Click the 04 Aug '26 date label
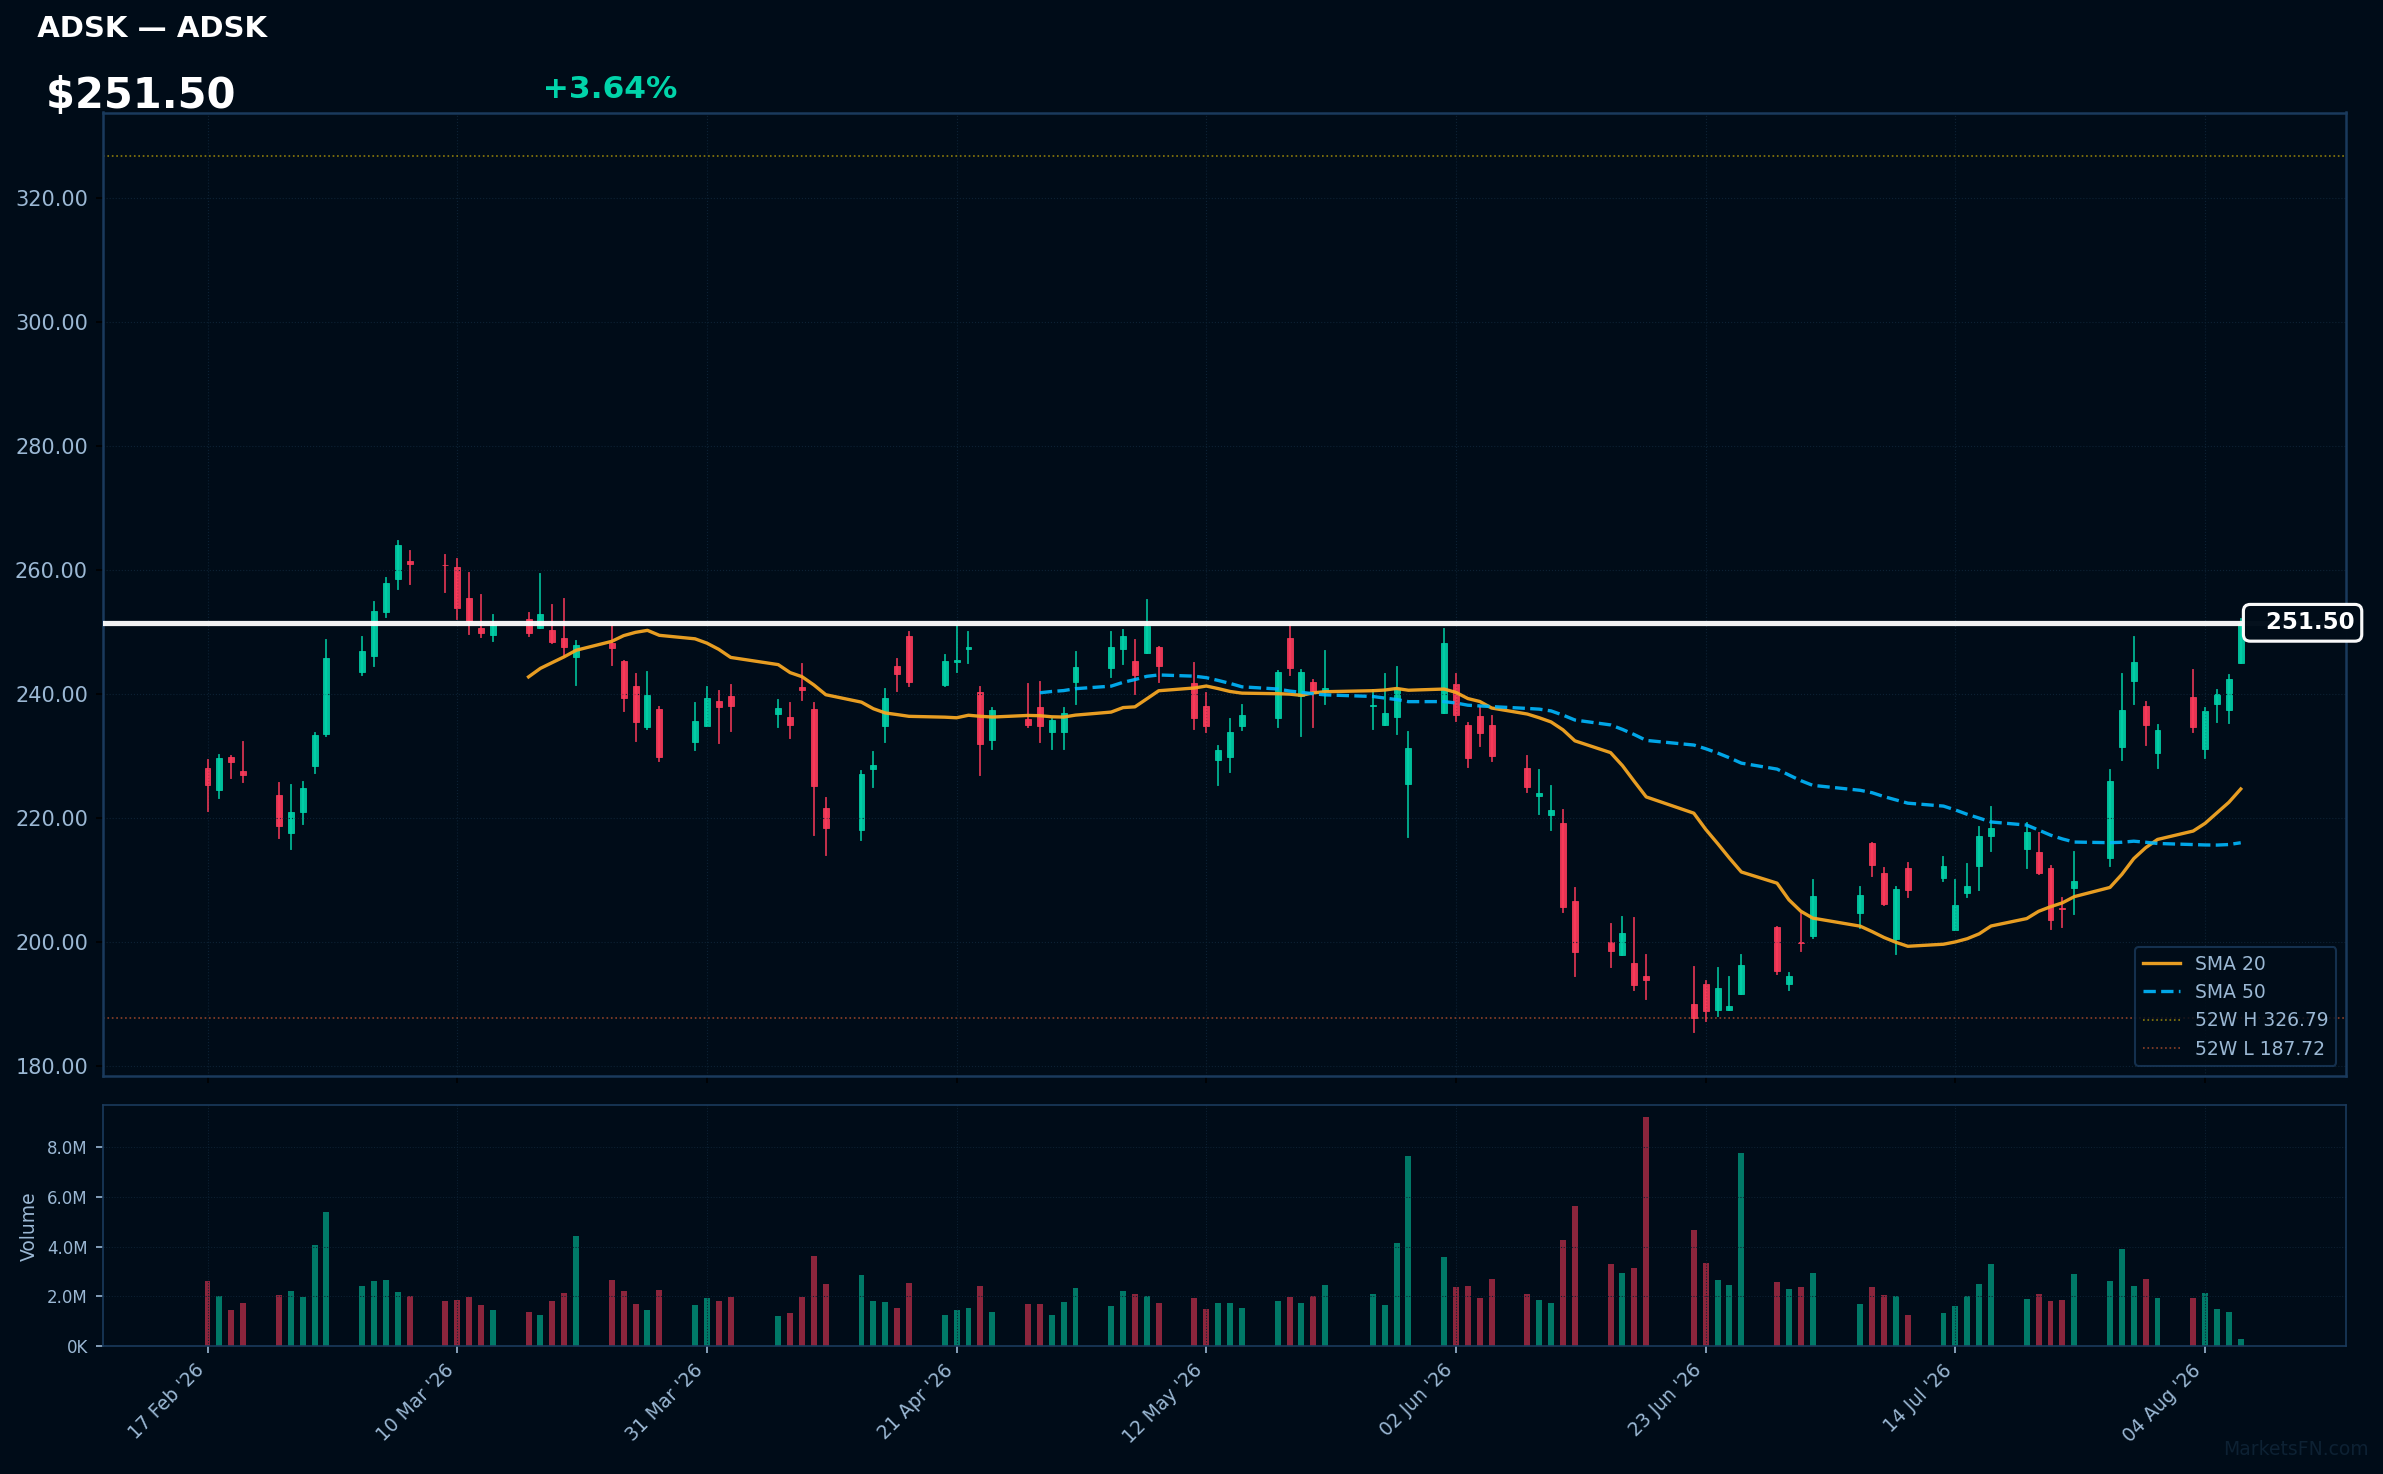The height and width of the screenshot is (1474, 2383). 2162,1402
